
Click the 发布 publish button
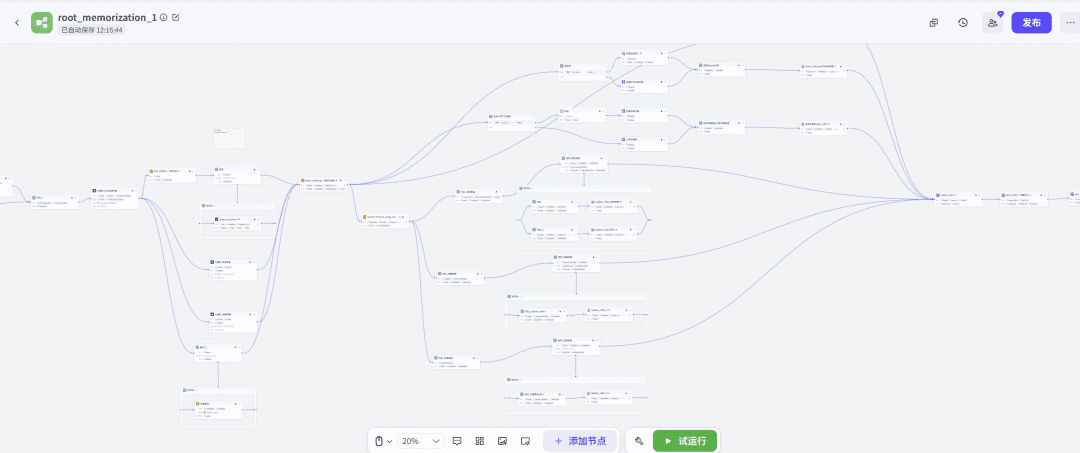point(1031,22)
